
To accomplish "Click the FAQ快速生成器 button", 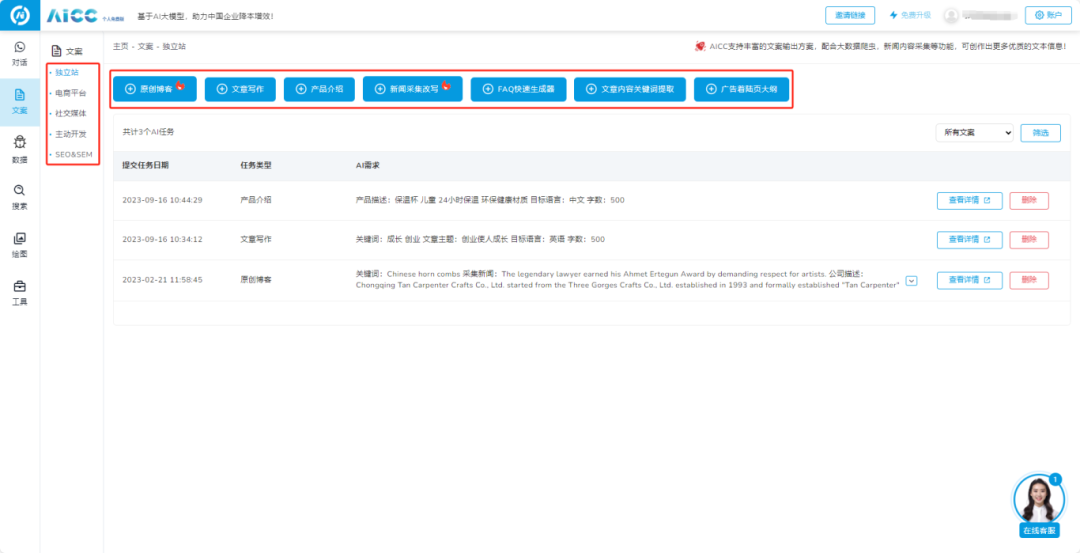I will pos(519,89).
